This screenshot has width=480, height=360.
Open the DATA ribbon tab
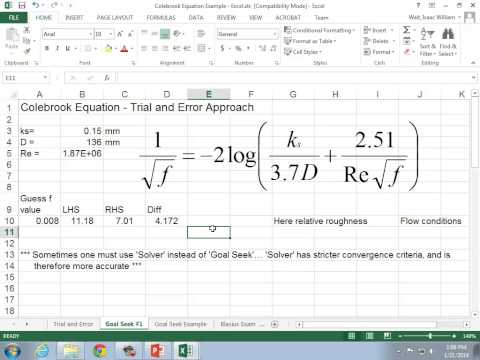(196, 18)
